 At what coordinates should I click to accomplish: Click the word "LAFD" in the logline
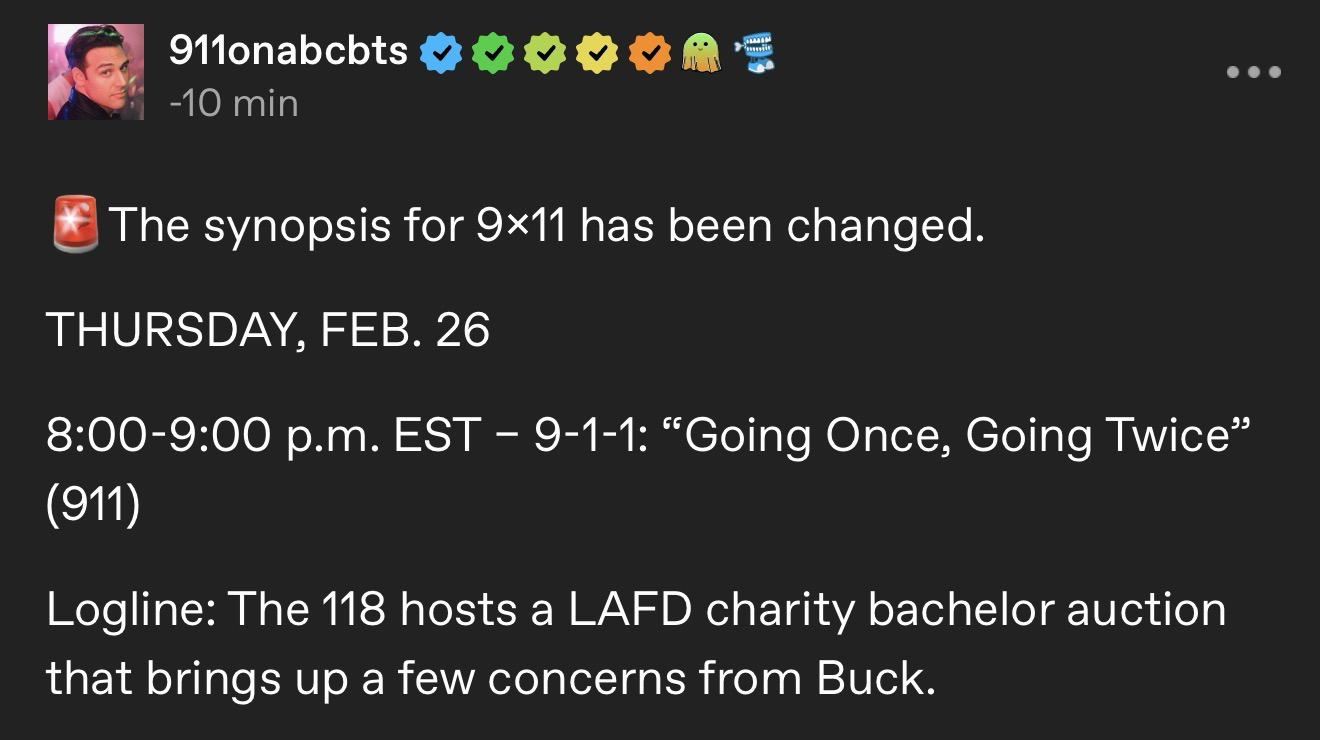631,610
